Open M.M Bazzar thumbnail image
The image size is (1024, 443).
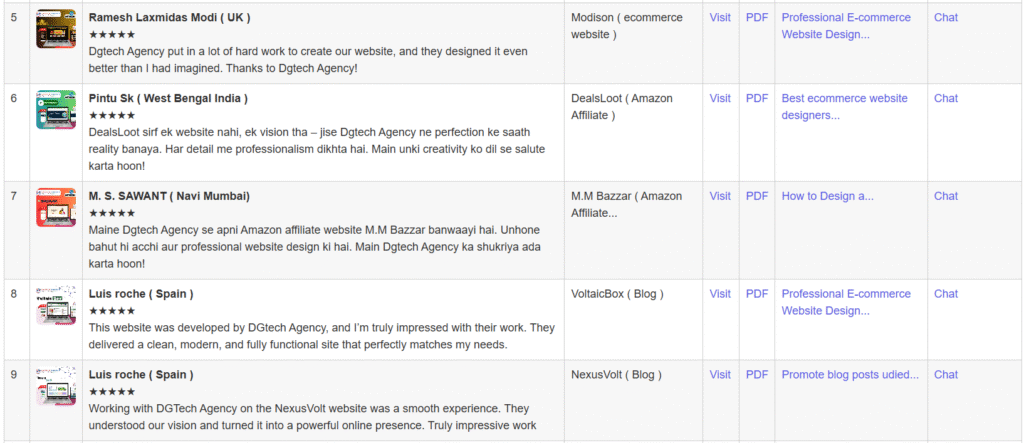(x=56, y=207)
